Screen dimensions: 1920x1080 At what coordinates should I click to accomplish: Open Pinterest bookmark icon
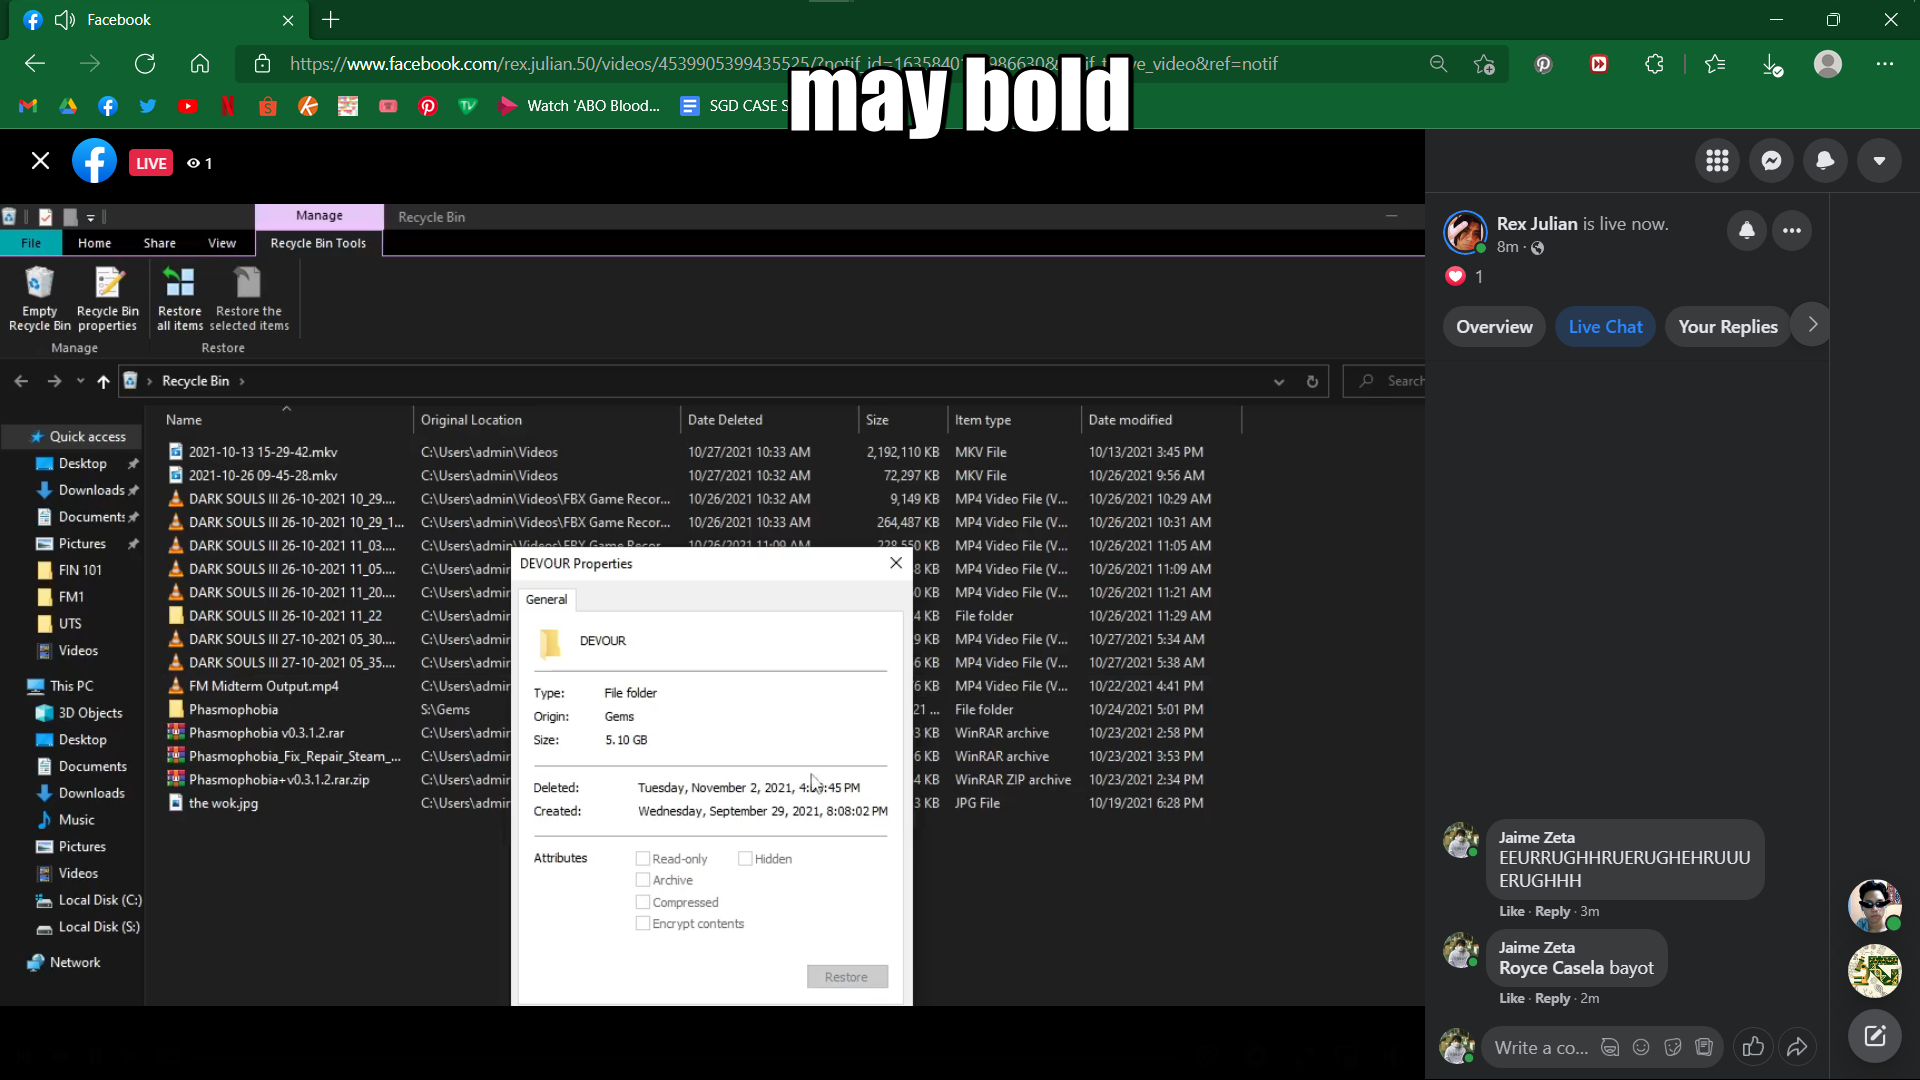pyautogui.click(x=428, y=106)
